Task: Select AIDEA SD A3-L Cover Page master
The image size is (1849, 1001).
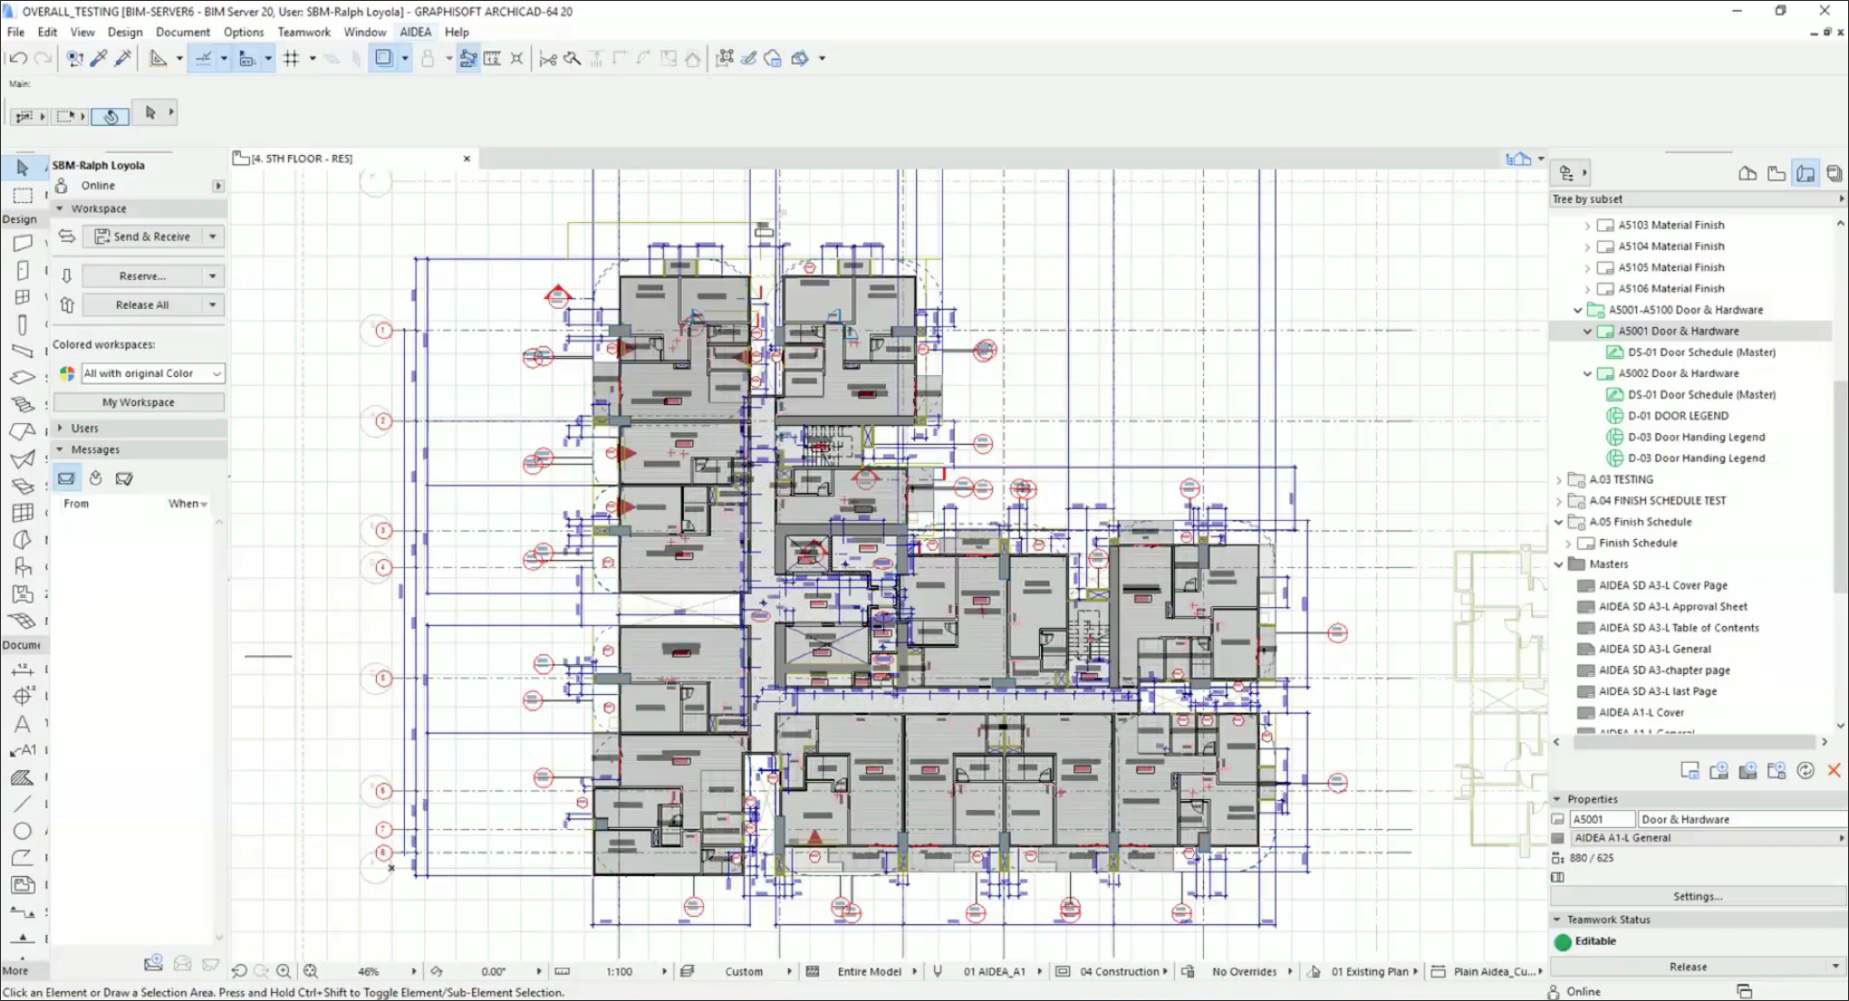Action: point(1662,585)
